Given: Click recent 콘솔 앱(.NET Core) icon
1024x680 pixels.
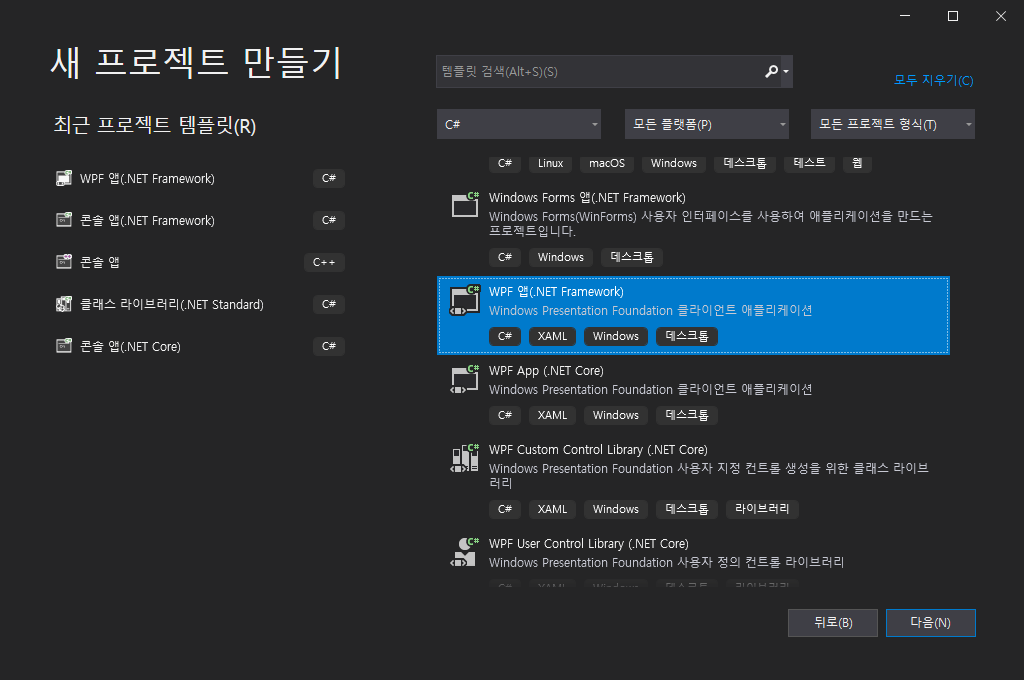Looking at the screenshot, I should [63, 346].
